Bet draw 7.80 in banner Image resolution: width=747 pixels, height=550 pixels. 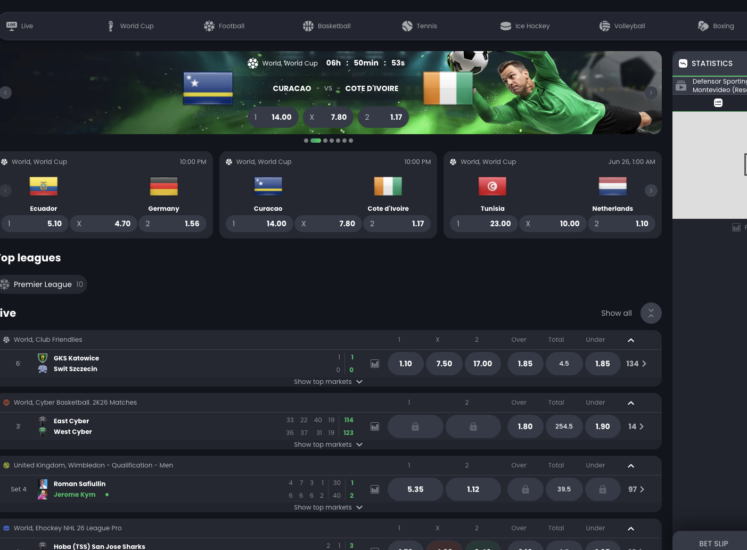(x=328, y=117)
